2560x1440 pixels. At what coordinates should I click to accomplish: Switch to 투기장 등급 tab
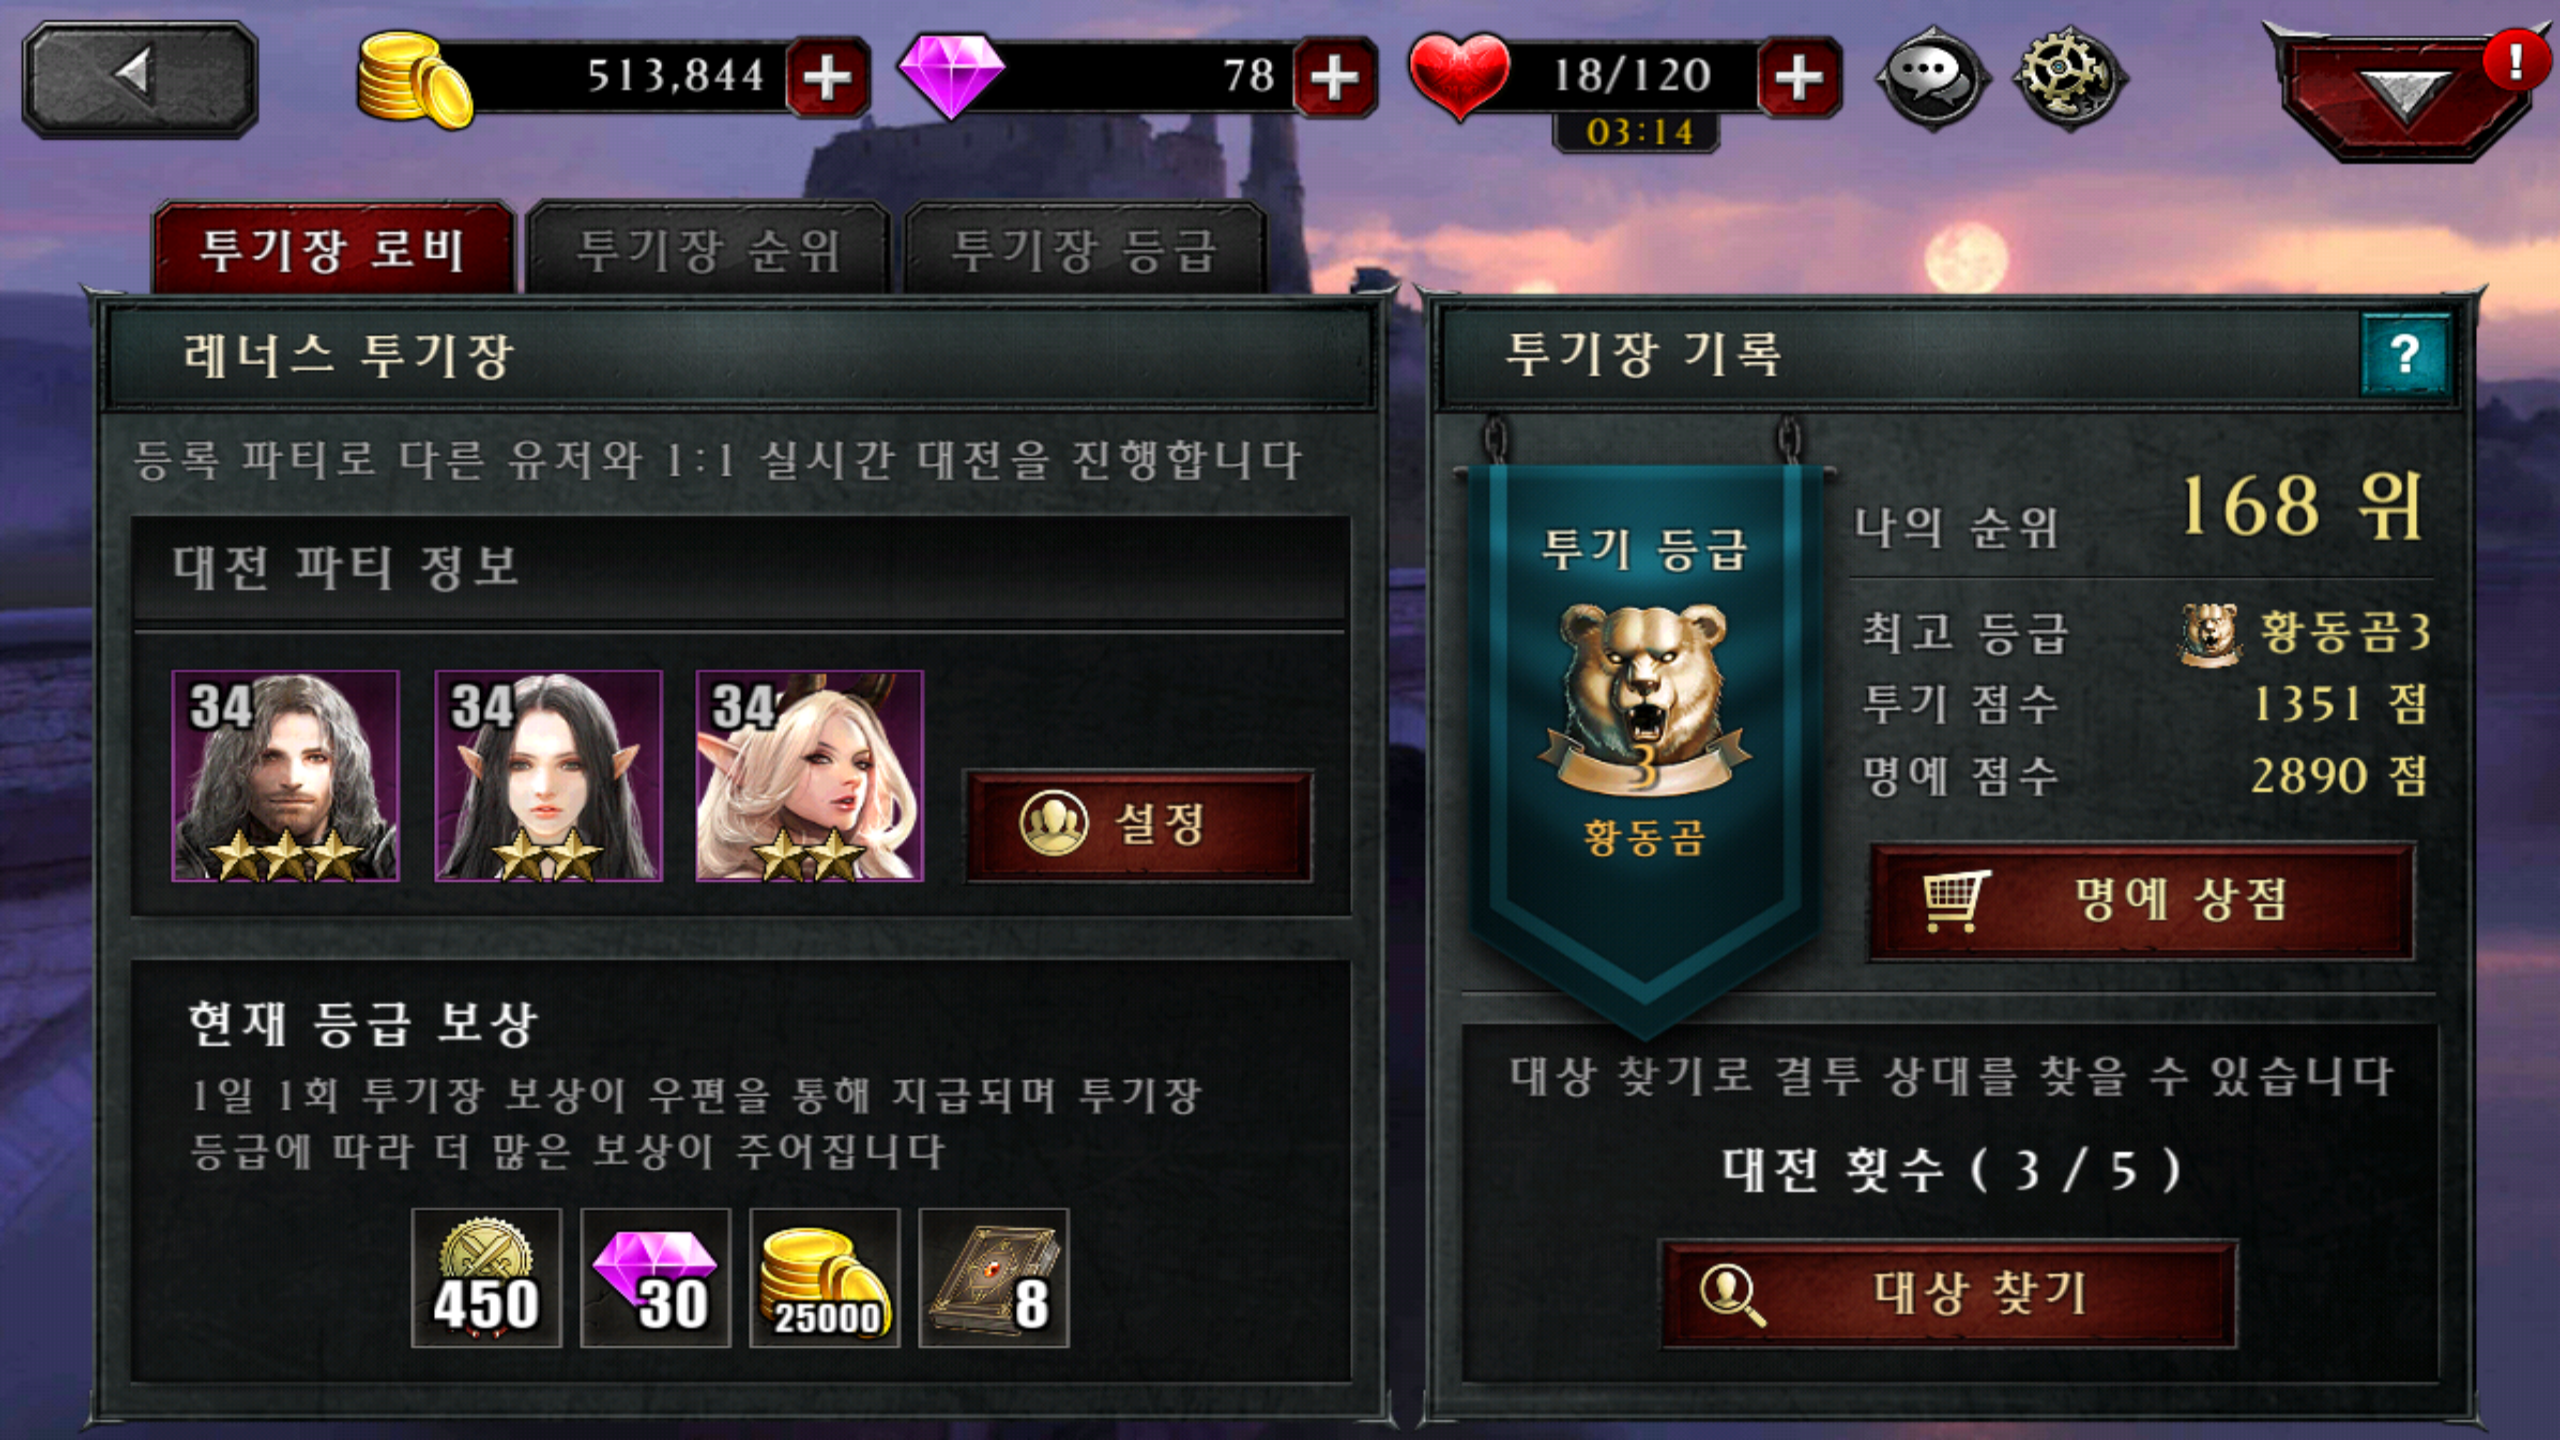coord(1084,250)
